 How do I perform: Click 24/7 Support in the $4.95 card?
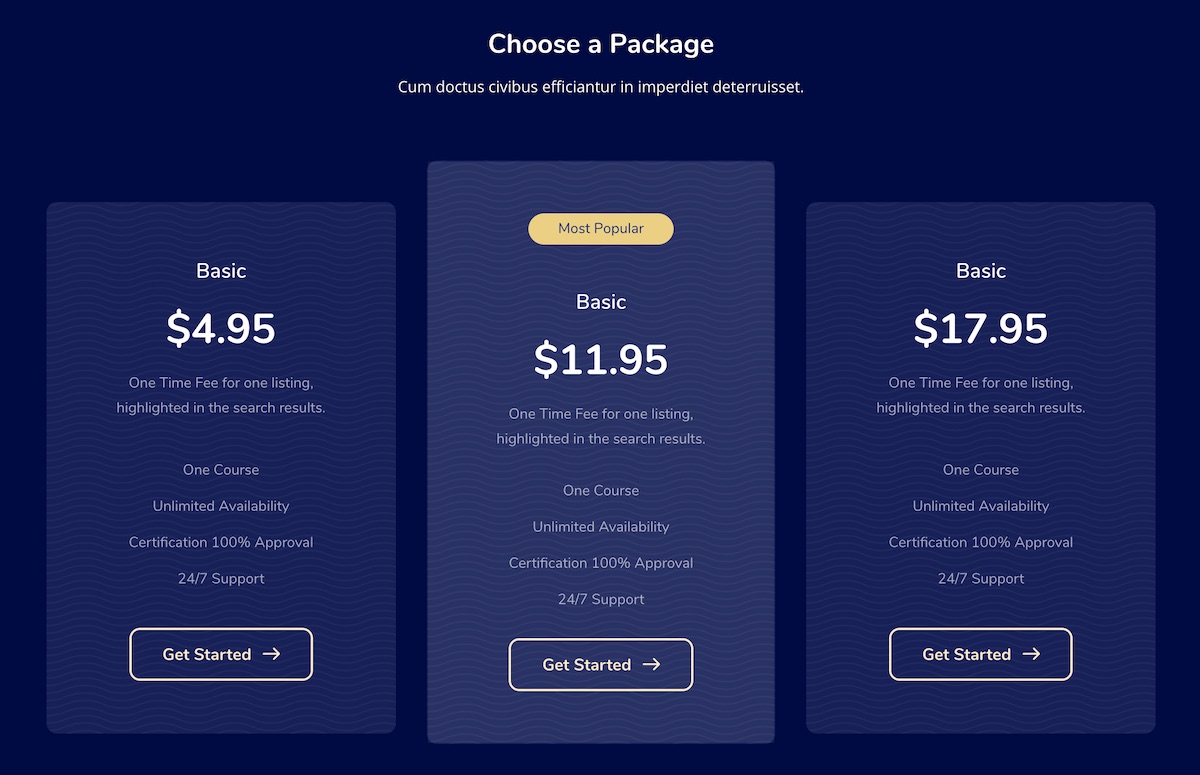click(221, 579)
